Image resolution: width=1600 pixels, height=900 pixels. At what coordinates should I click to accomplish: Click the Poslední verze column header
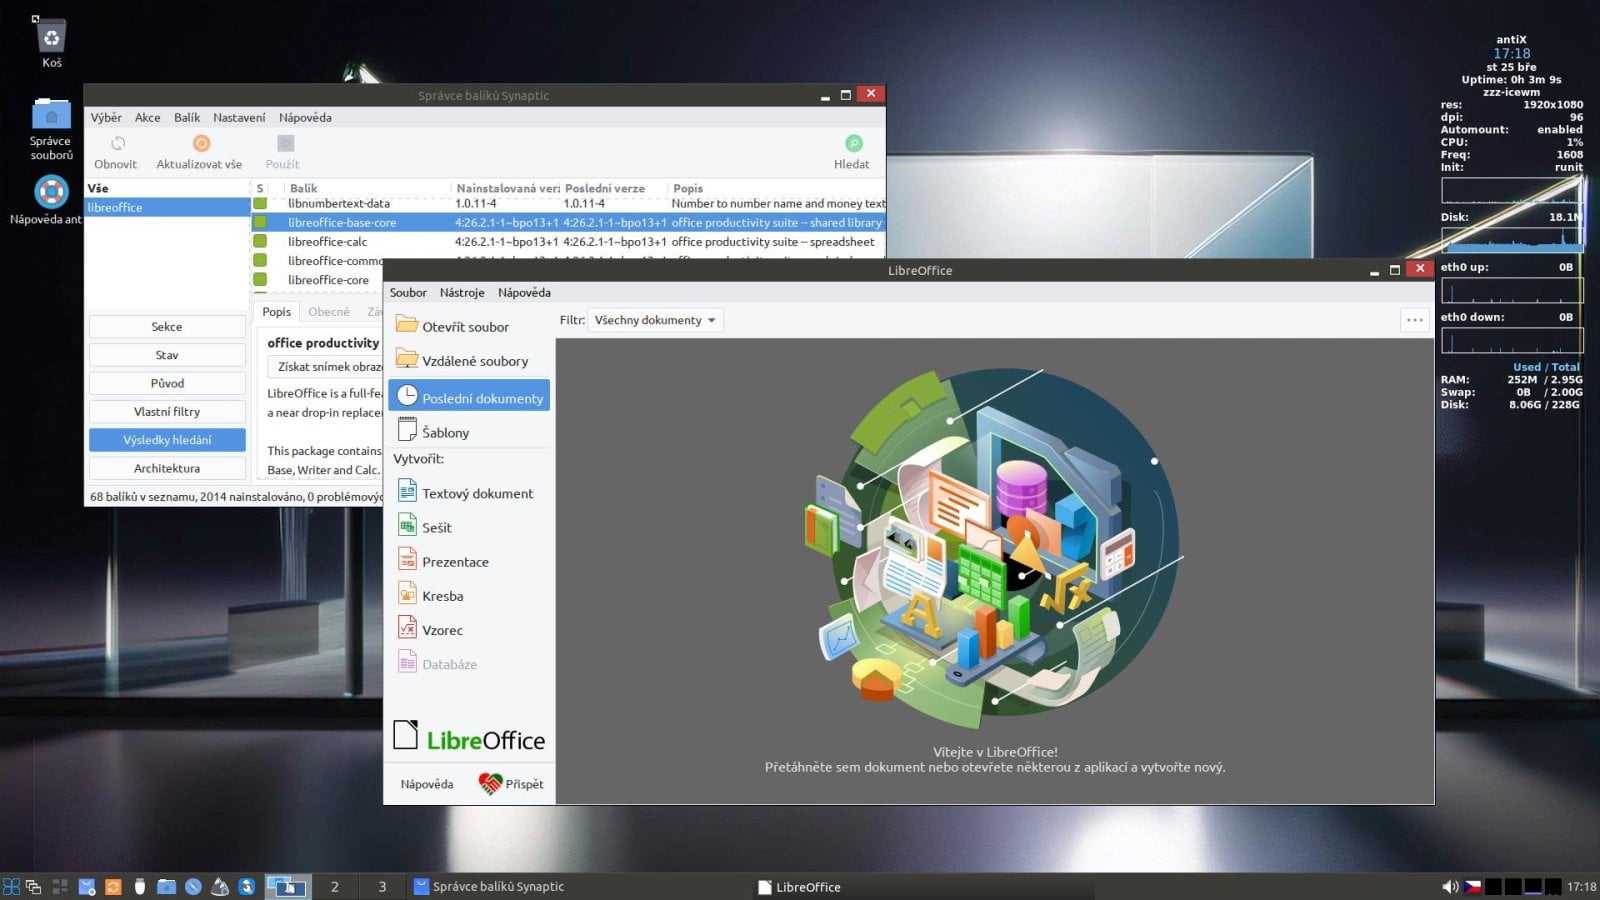(x=613, y=188)
